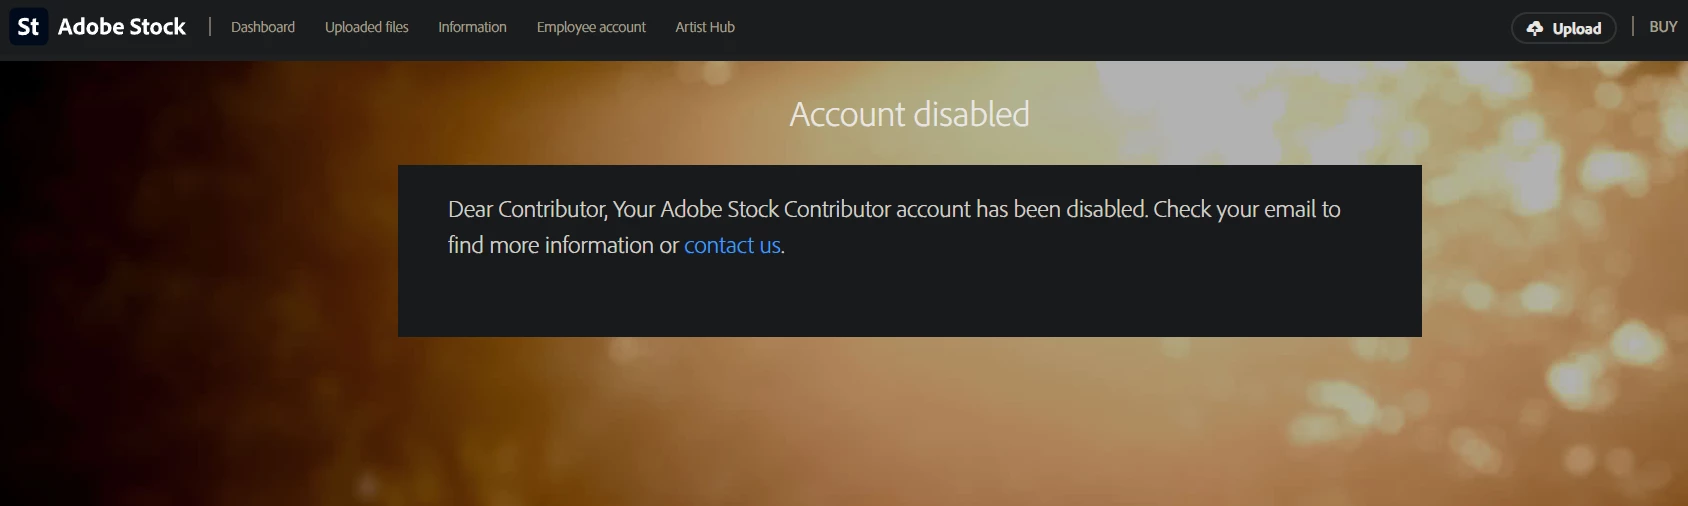The image size is (1688, 506).
Task: Click the divider between Upload and BUY
Action: coord(1633,26)
